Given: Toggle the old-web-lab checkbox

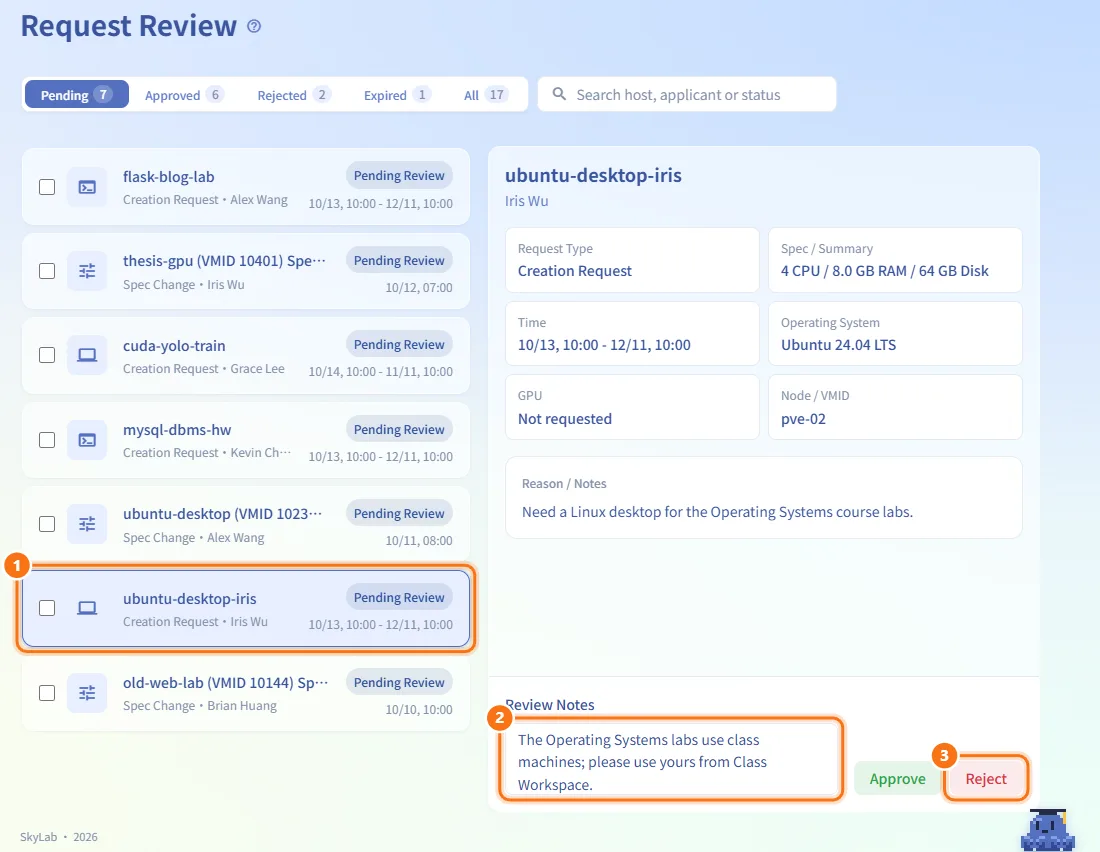Looking at the screenshot, I should pos(47,693).
